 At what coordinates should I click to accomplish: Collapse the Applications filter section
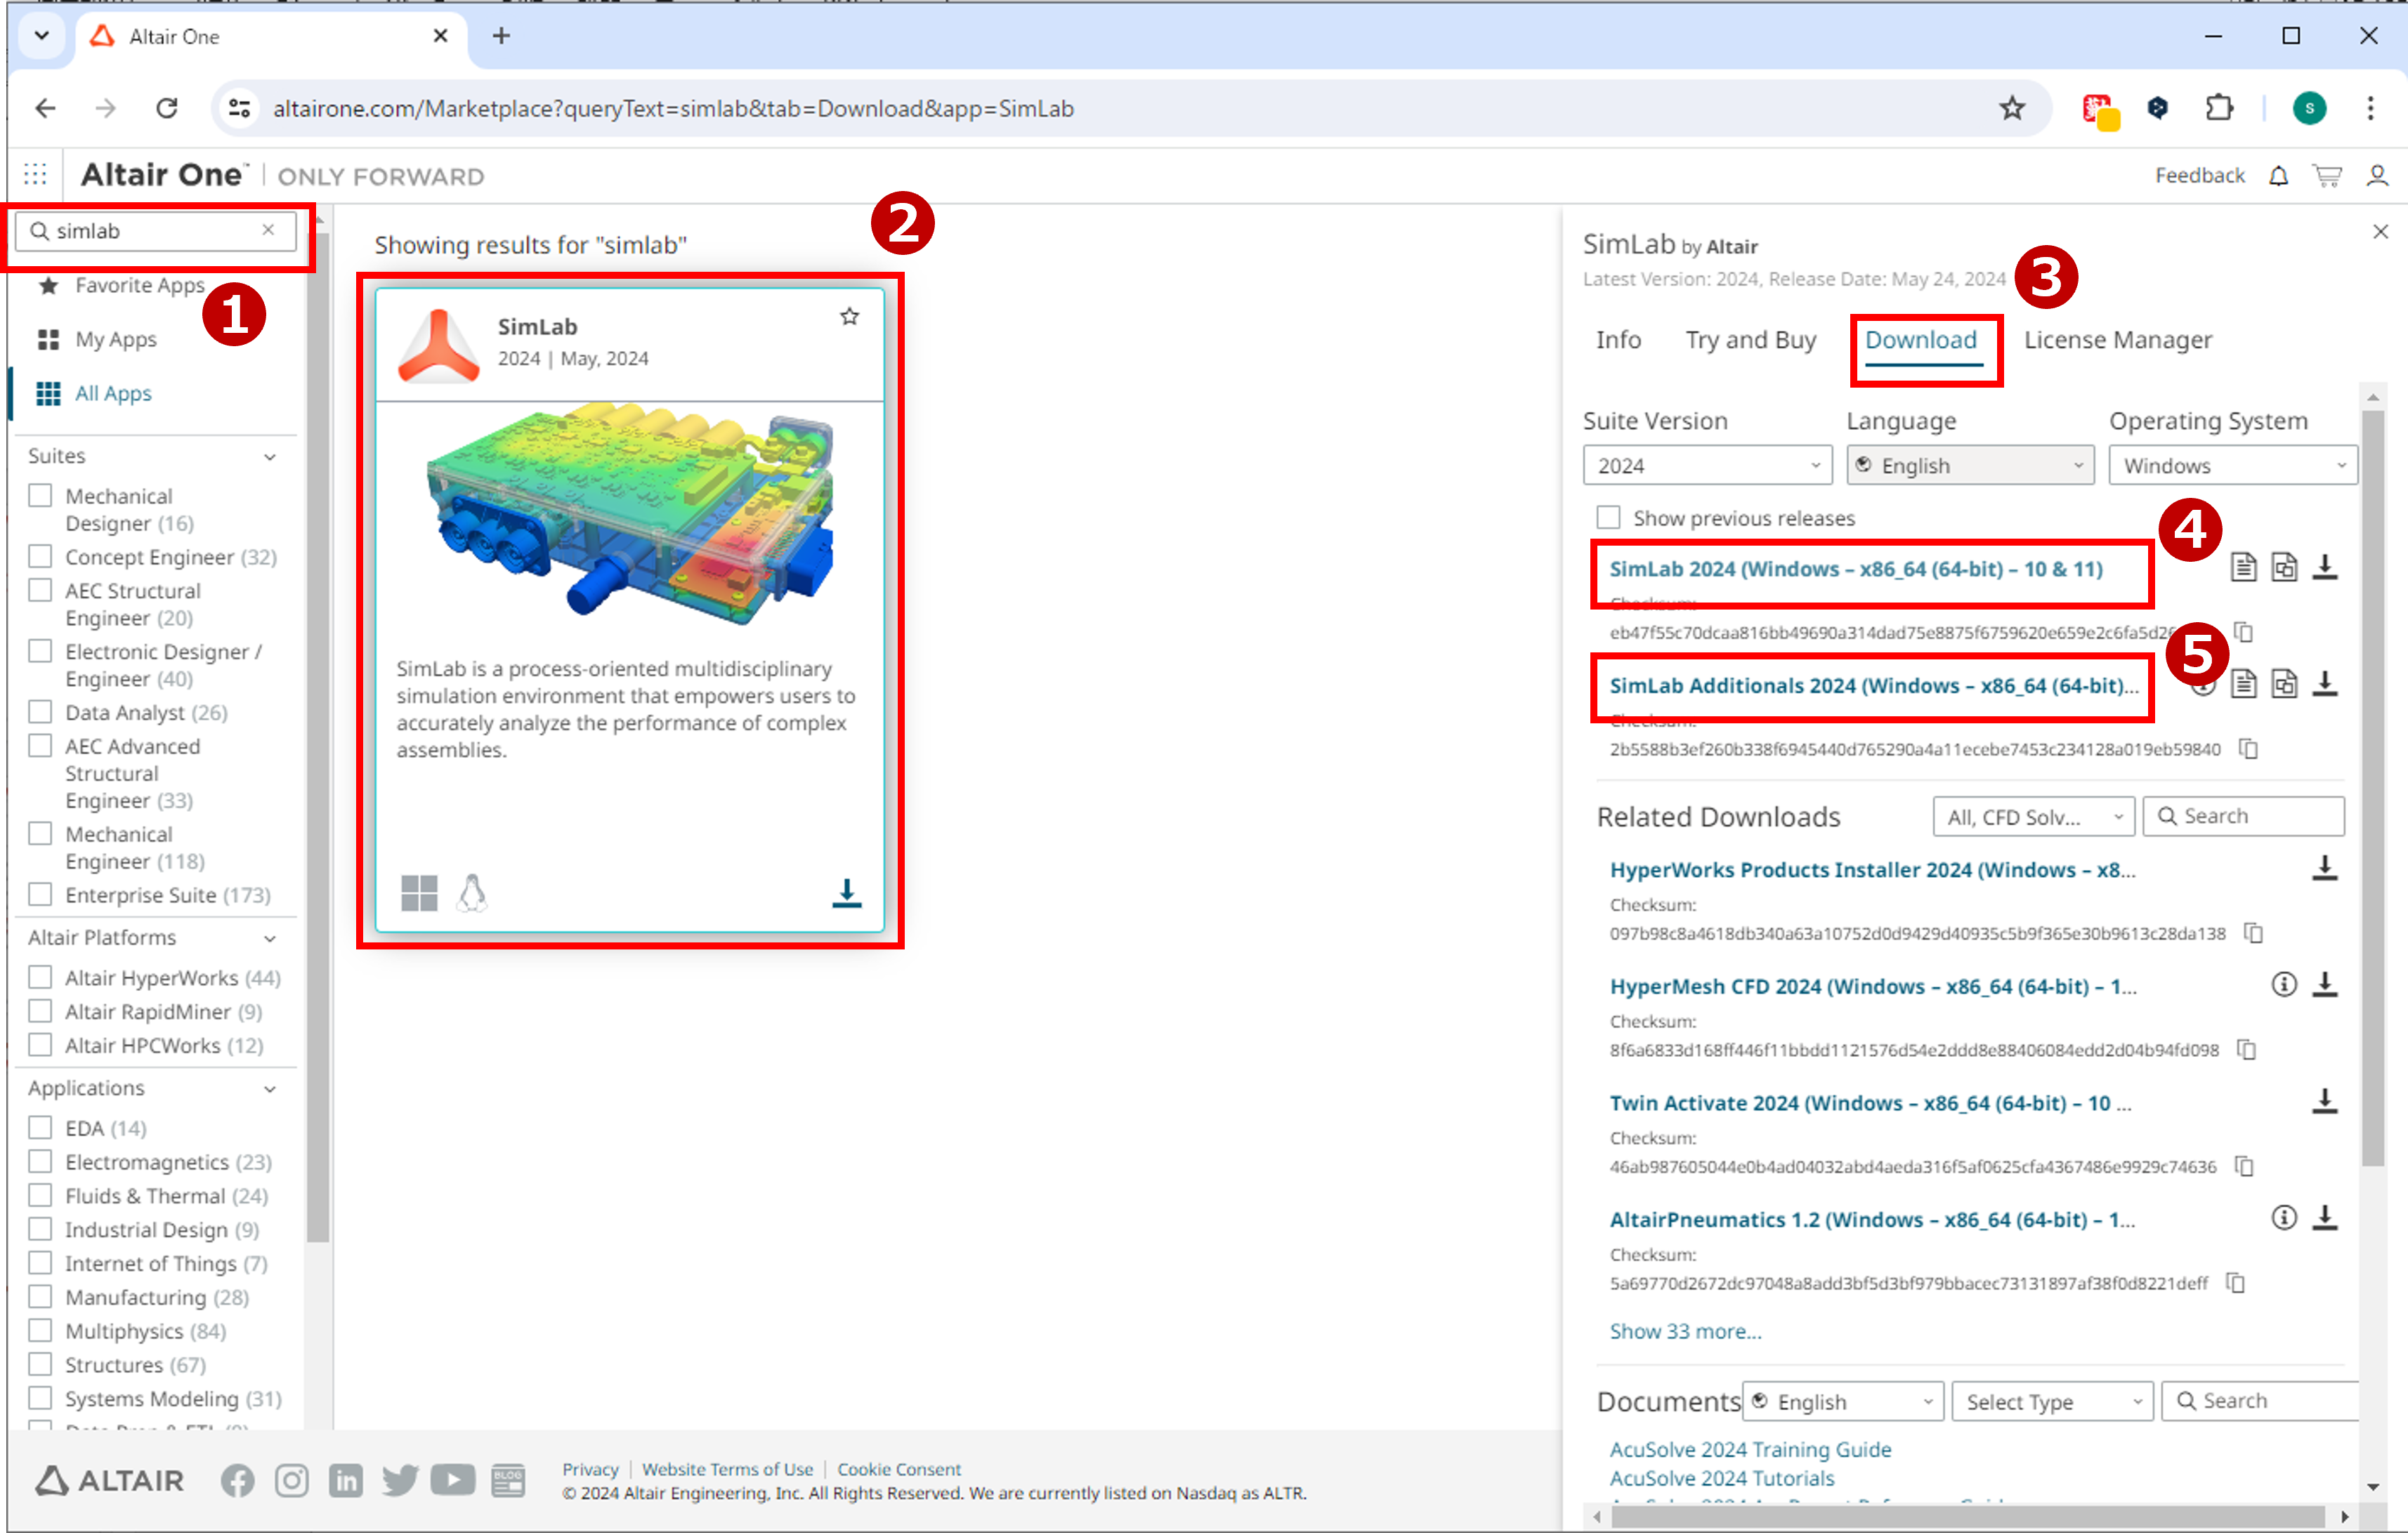pyautogui.click(x=270, y=1089)
